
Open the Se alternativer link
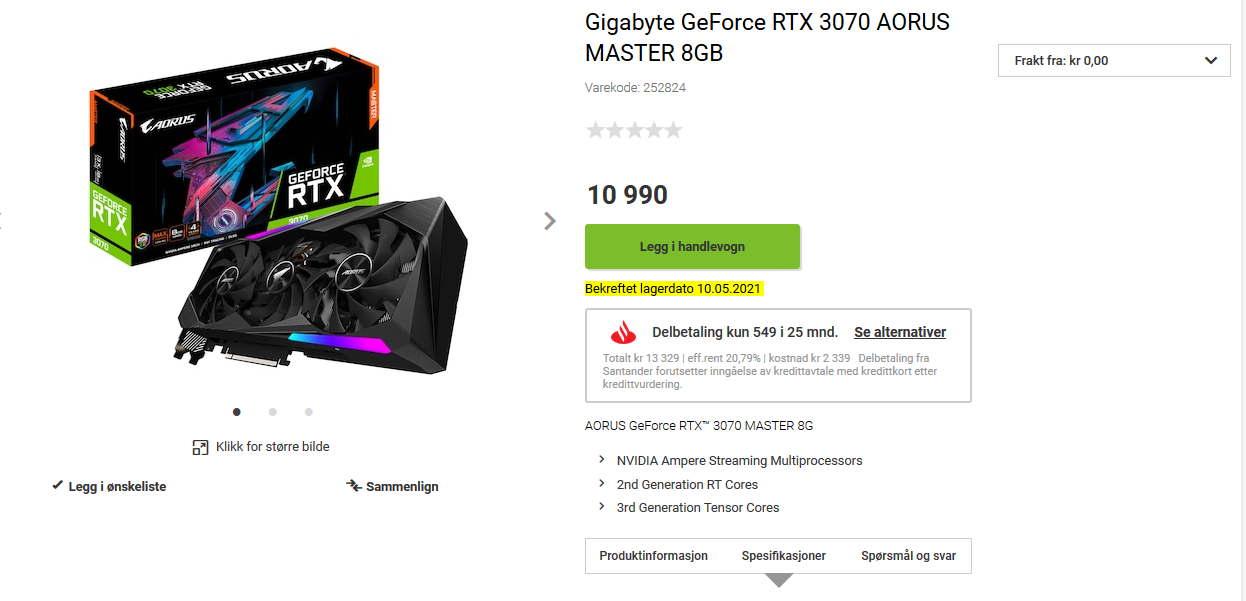coord(900,332)
